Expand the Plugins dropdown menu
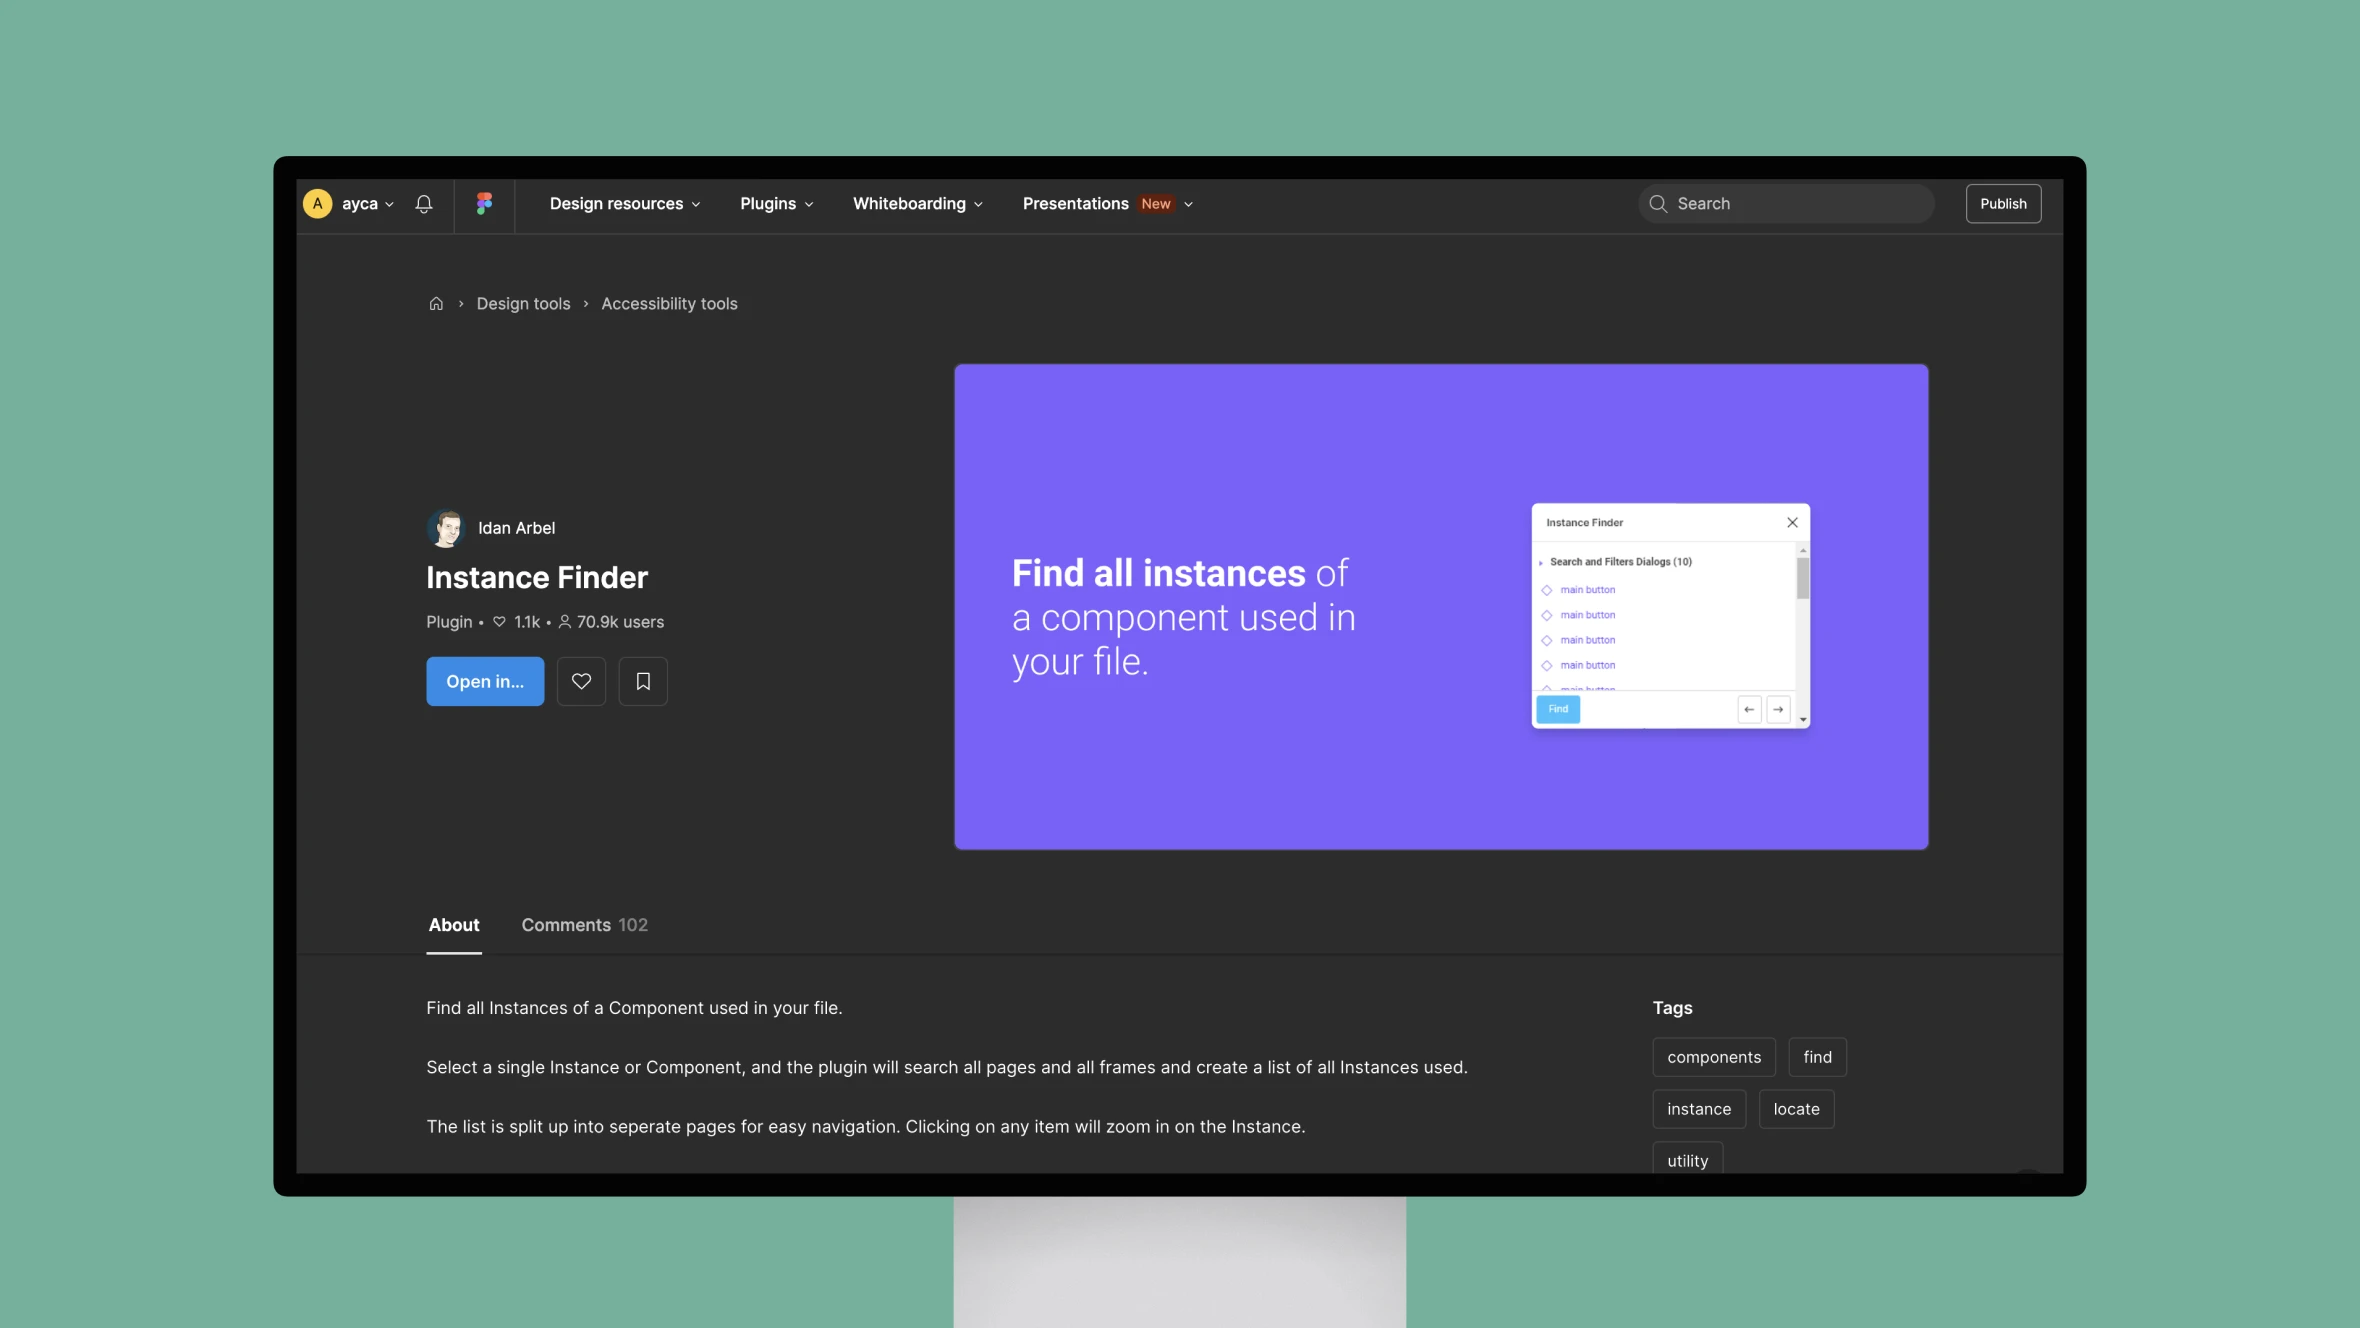The height and width of the screenshot is (1328, 2360). pyautogui.click(x=775, y=203)
